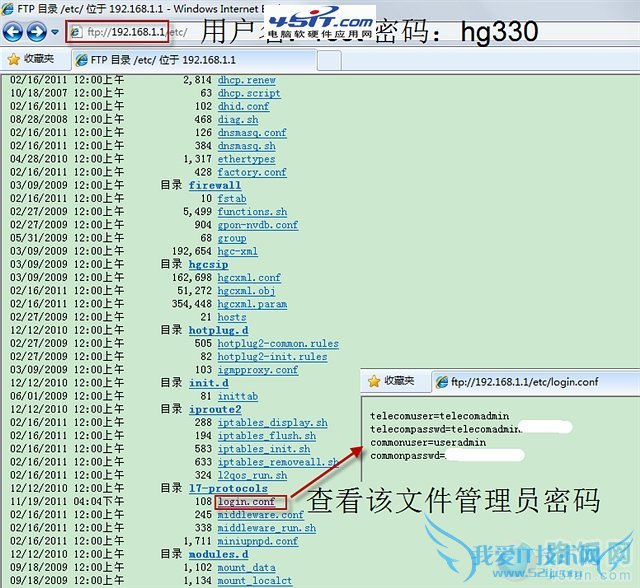
Task: Click the browser Back arrow button
Action: [x=13, y=32]
